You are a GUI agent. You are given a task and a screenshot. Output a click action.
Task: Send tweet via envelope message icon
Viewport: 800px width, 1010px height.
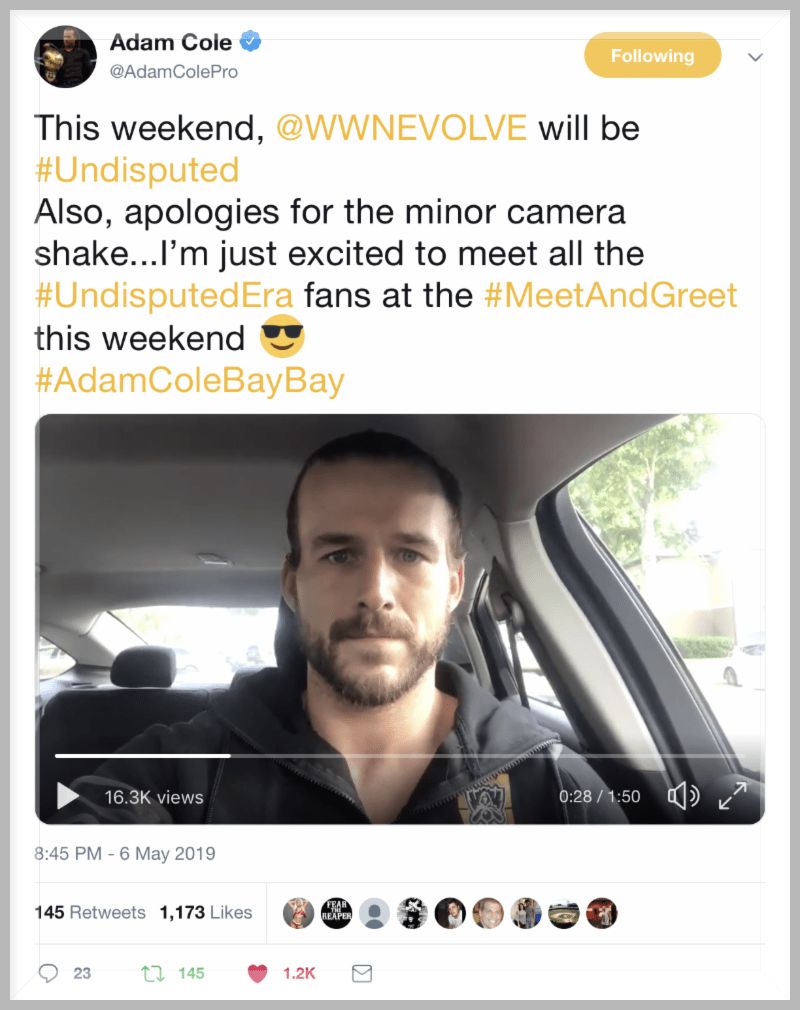[x=362, y=973]
